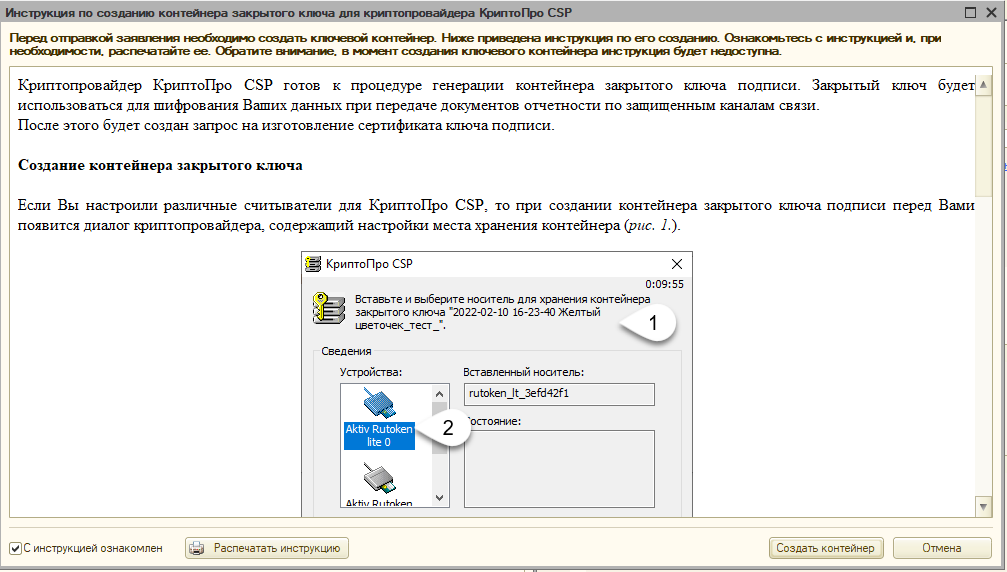Click the up arrow in the Устройства list
The width and height of the screenshot is (1007, 572).
440,392
